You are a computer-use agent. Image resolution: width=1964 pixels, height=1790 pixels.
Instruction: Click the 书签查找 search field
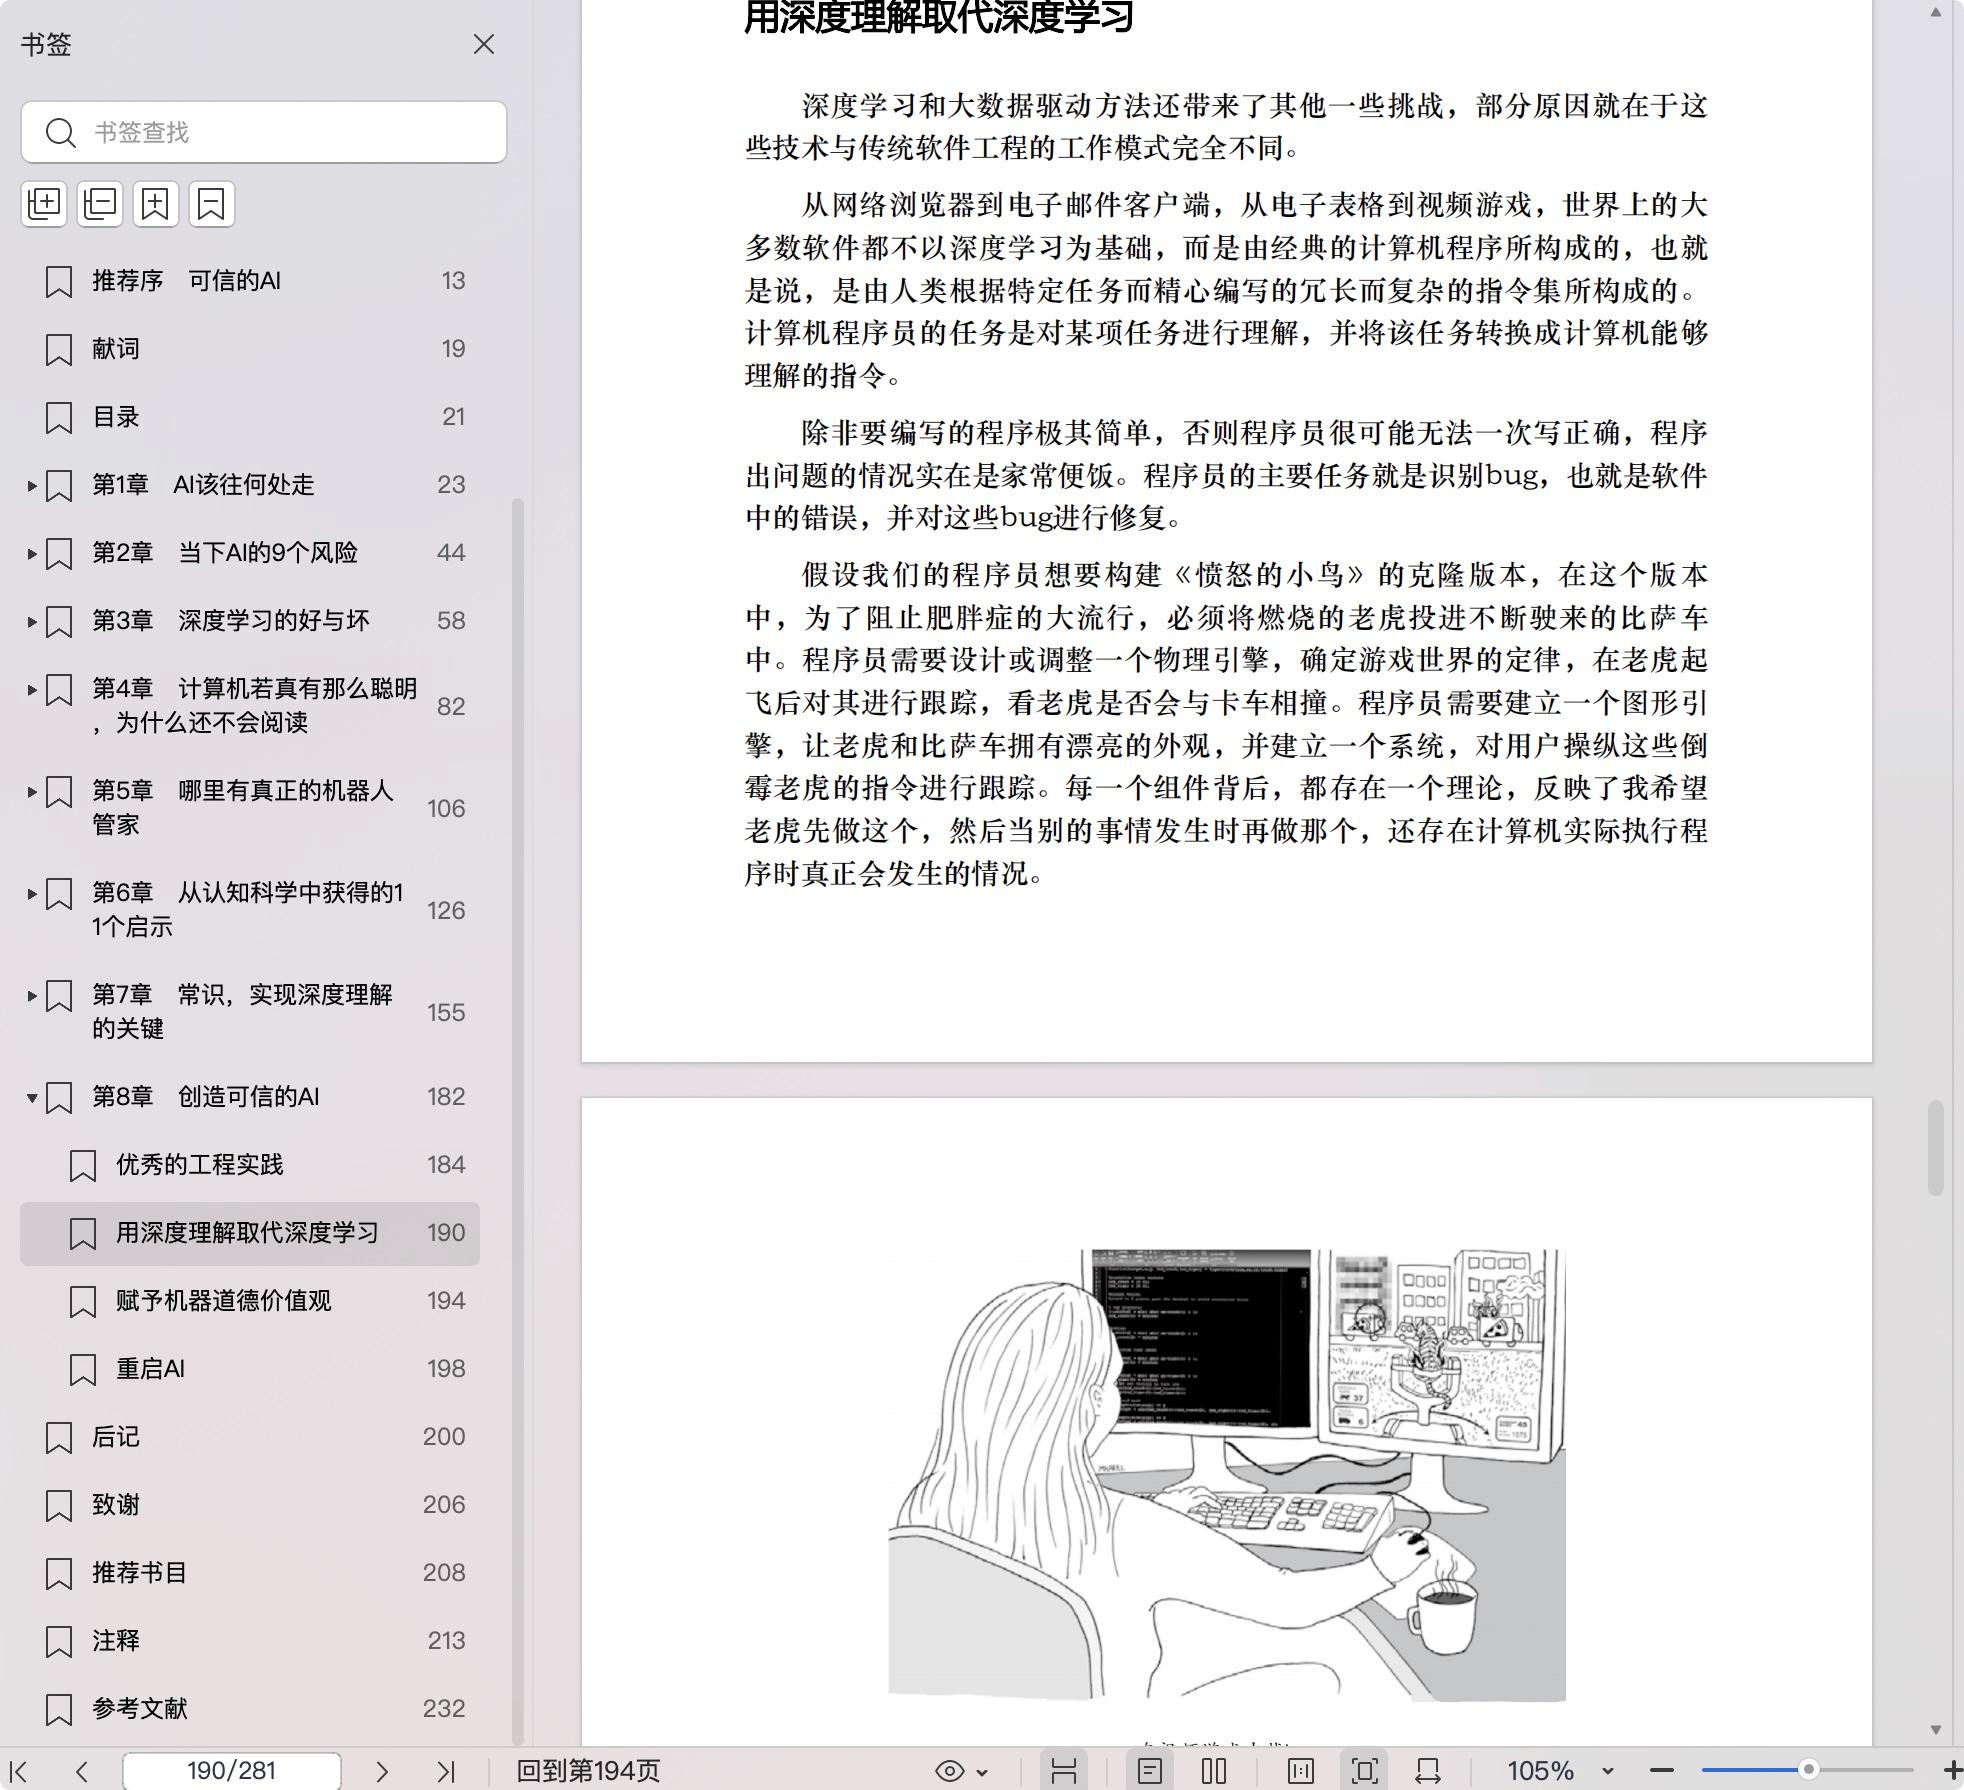pyautogui.click(x=264, y=132)
